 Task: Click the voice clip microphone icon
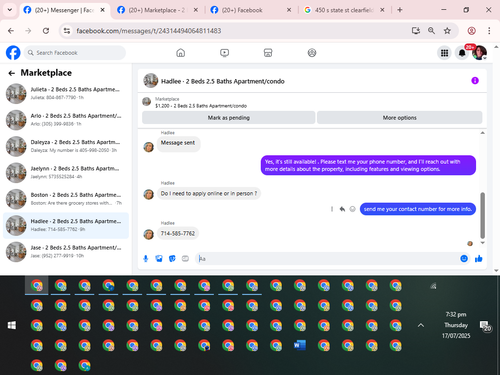146,259
